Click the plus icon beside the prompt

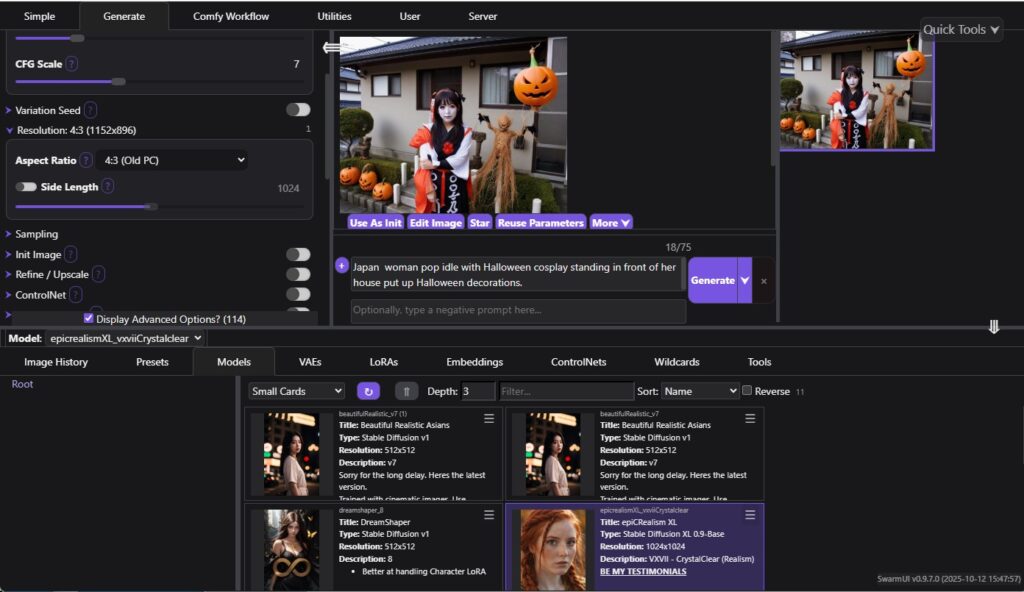[342, 266]
